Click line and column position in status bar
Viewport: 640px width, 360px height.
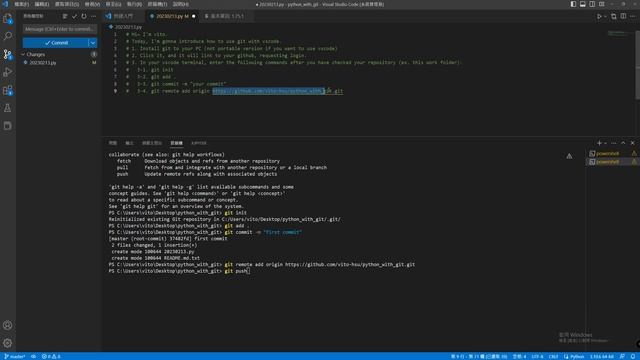tap(478, 356)
